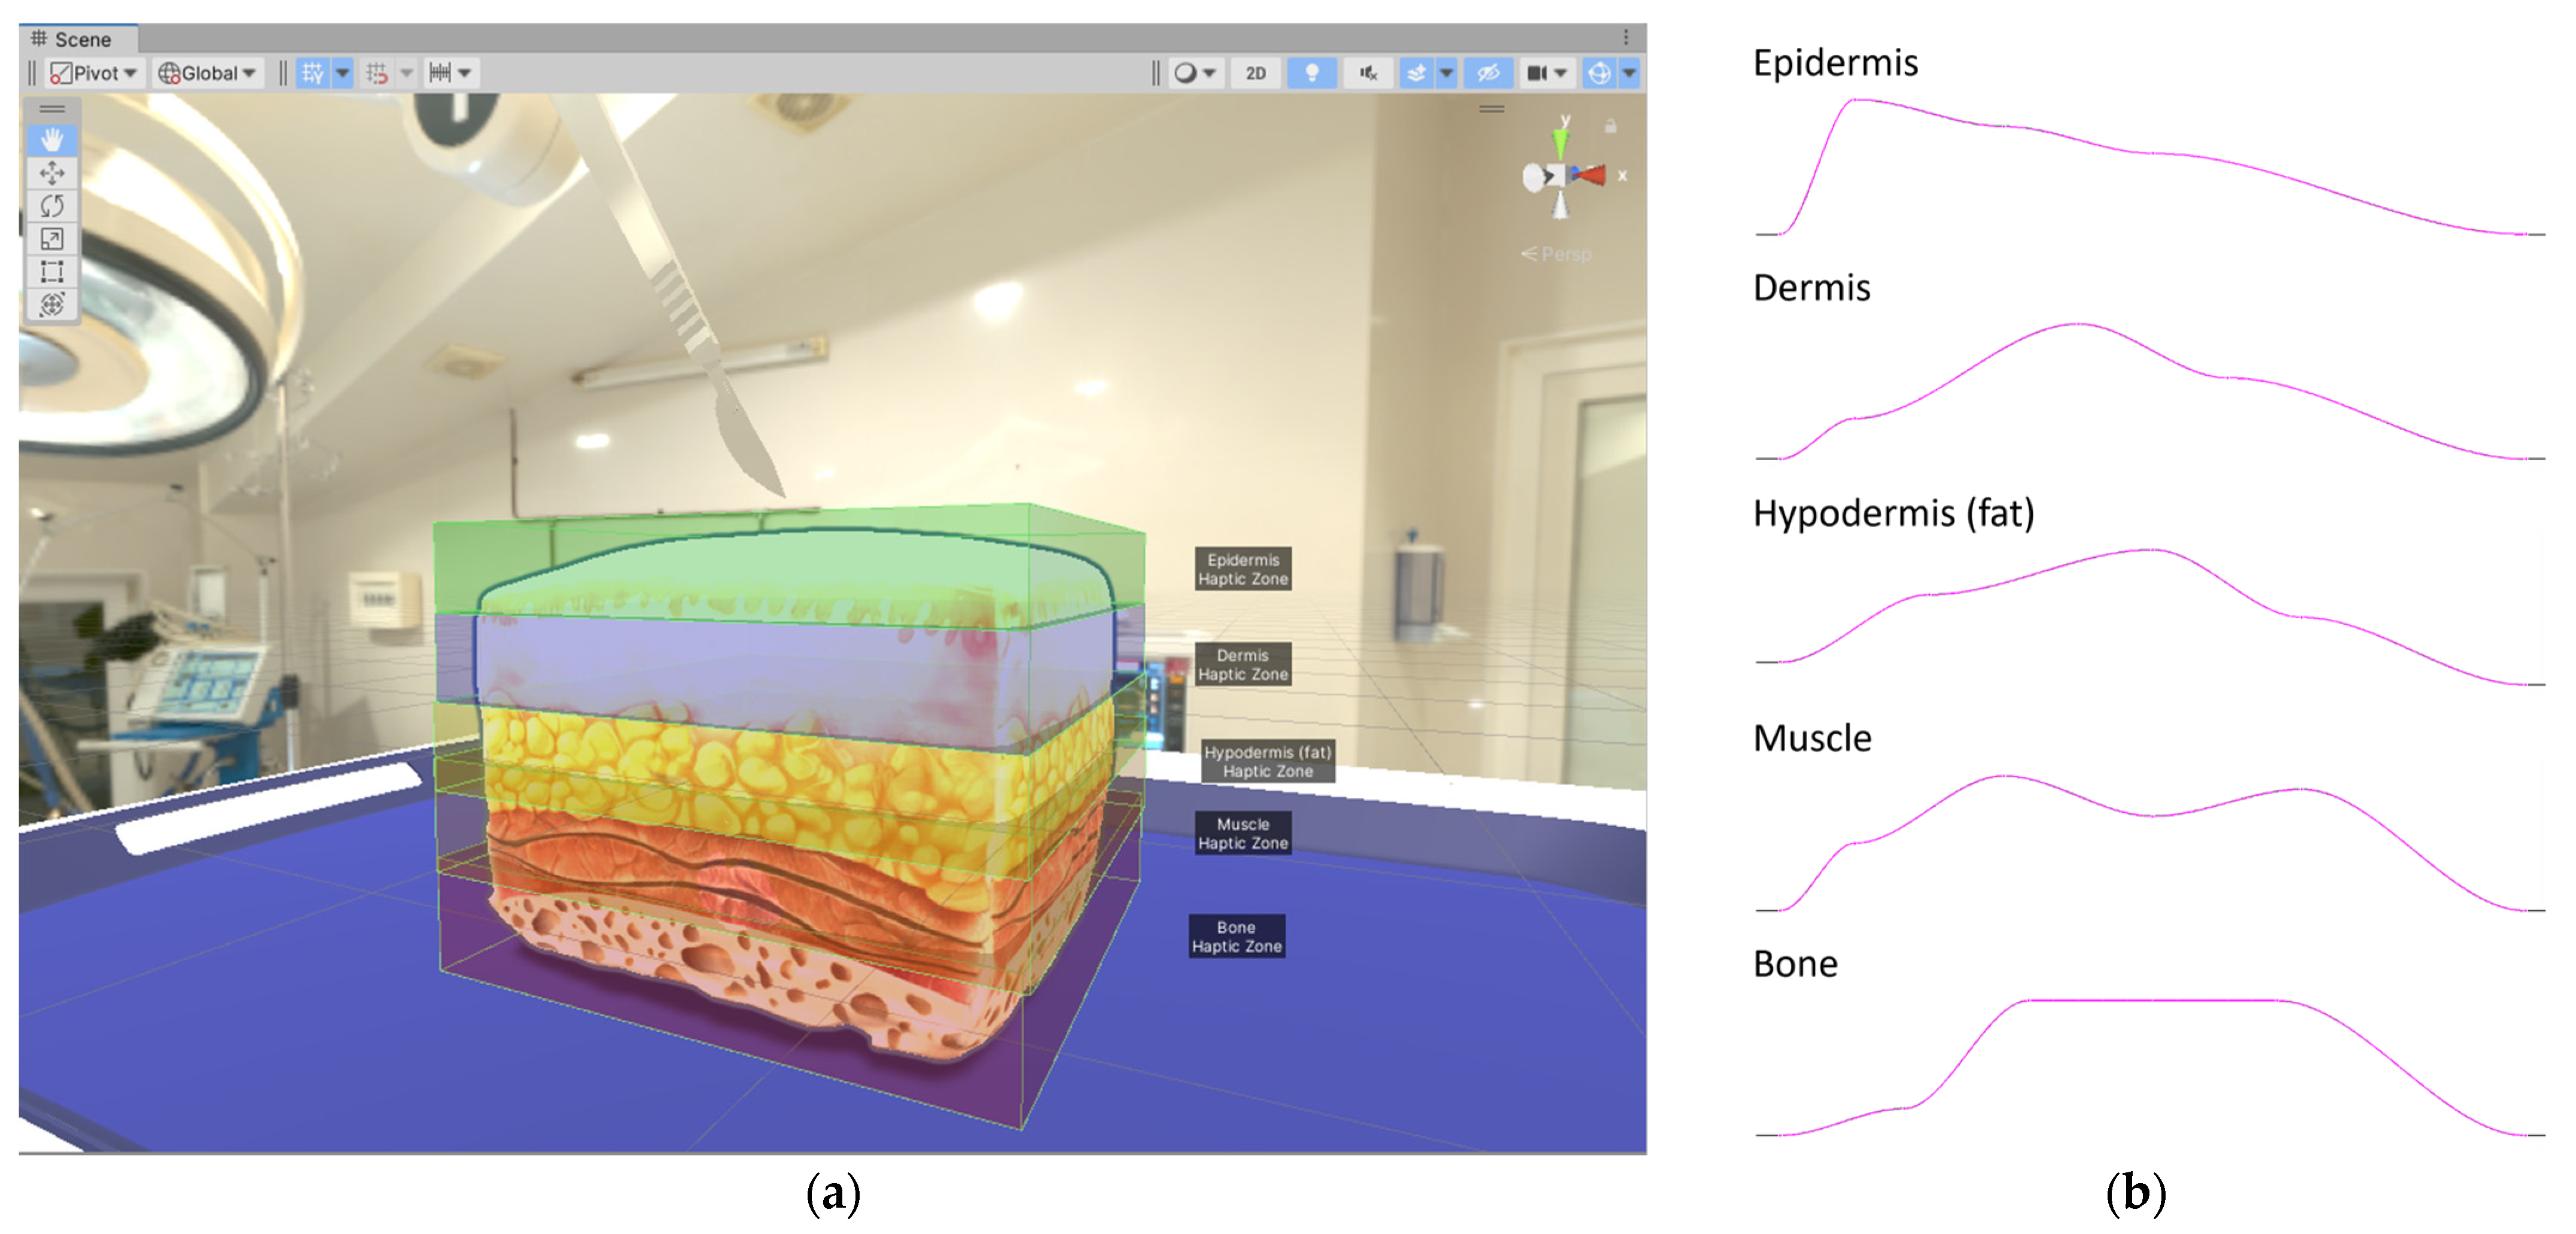Open the Global handle rotation dropdown
The width and height of the screenshot is (2576, 1234).
point(208,73)
